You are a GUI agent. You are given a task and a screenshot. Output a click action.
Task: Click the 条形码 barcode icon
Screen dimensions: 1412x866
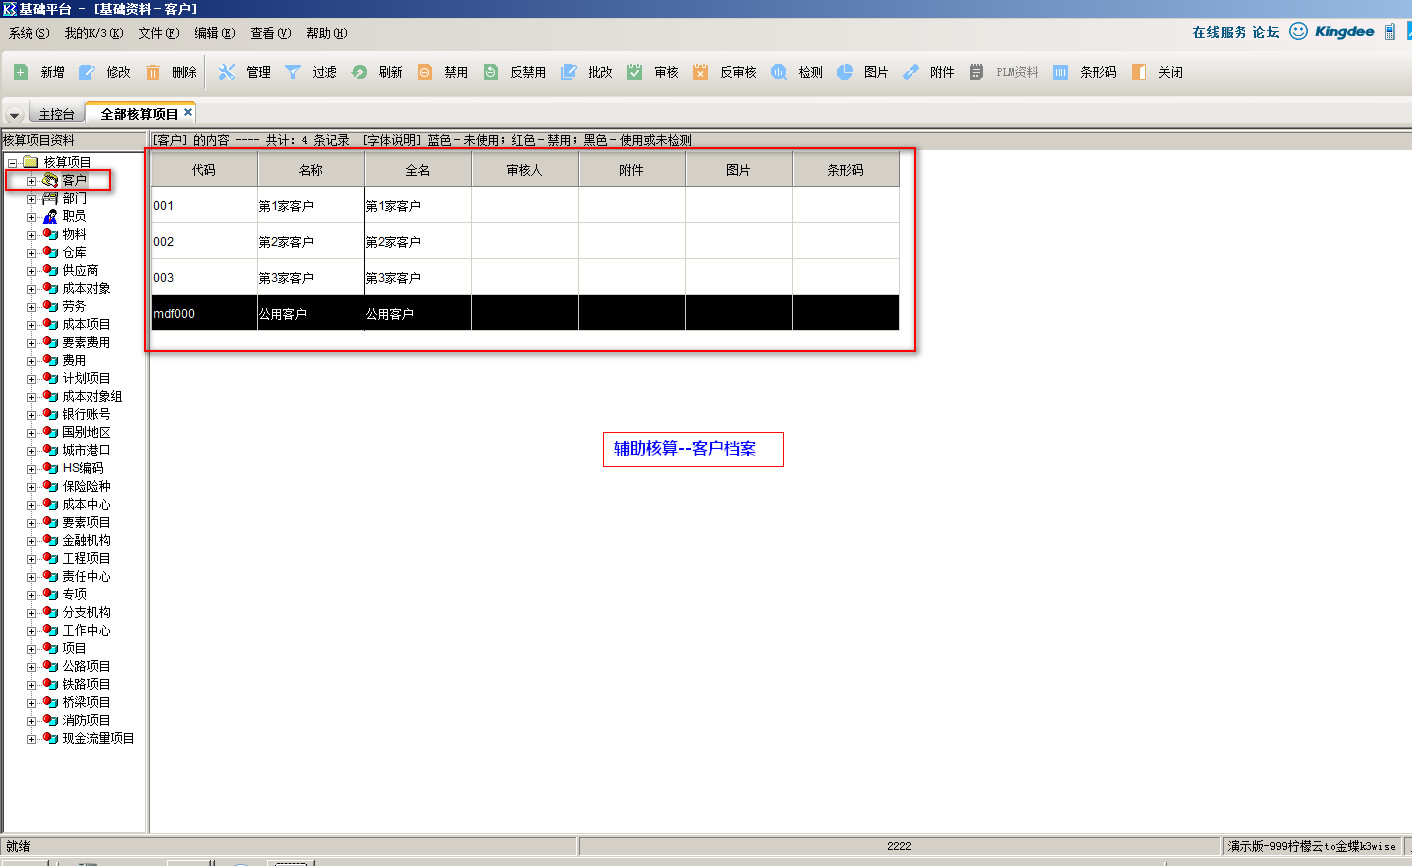pyautogui.click(x=1061, y=72)
